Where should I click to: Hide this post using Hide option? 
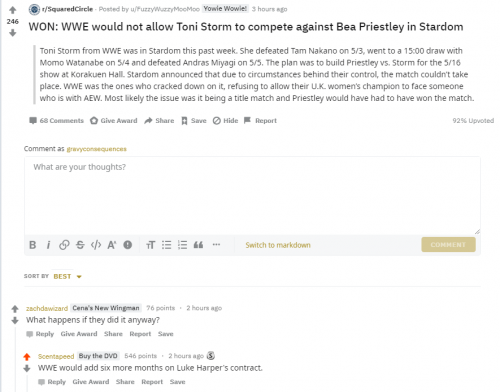[x=225, y=121]
